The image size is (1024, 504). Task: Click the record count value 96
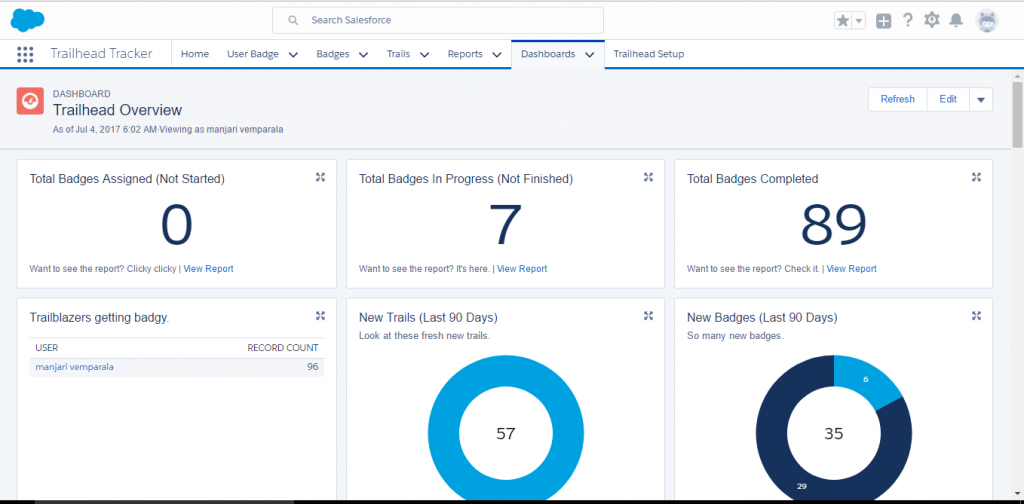312,367
